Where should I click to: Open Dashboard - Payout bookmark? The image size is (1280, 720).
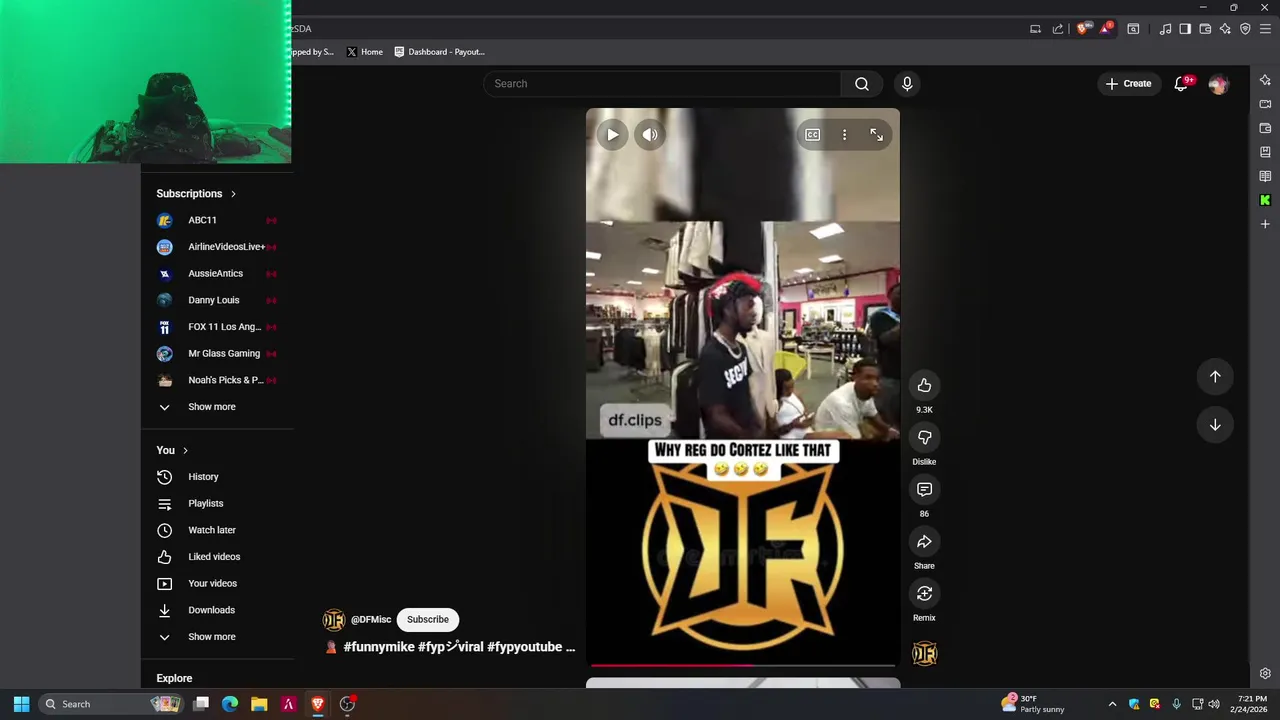click(x=439, y=52)
